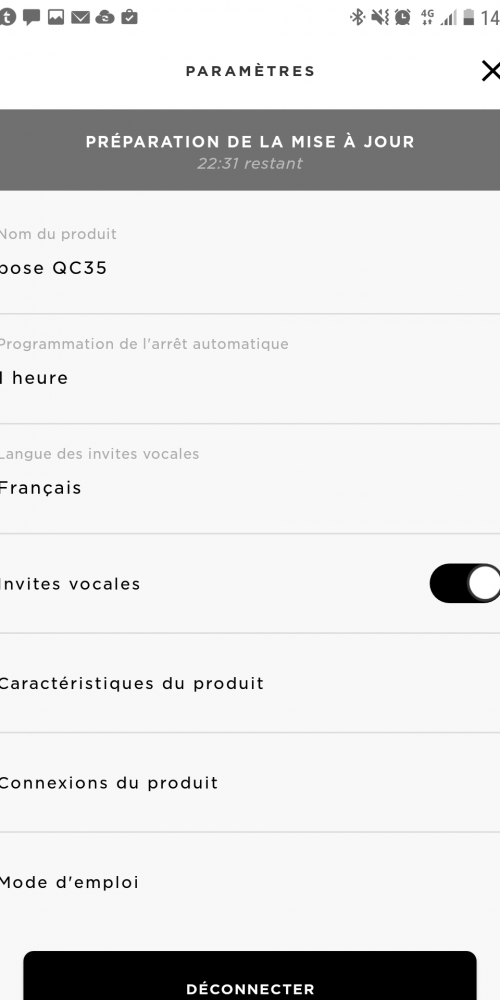This screenshot has width=500, height=1000.
Task: Tap the Bluetooth icon in status bar
Action: point(357,17)
